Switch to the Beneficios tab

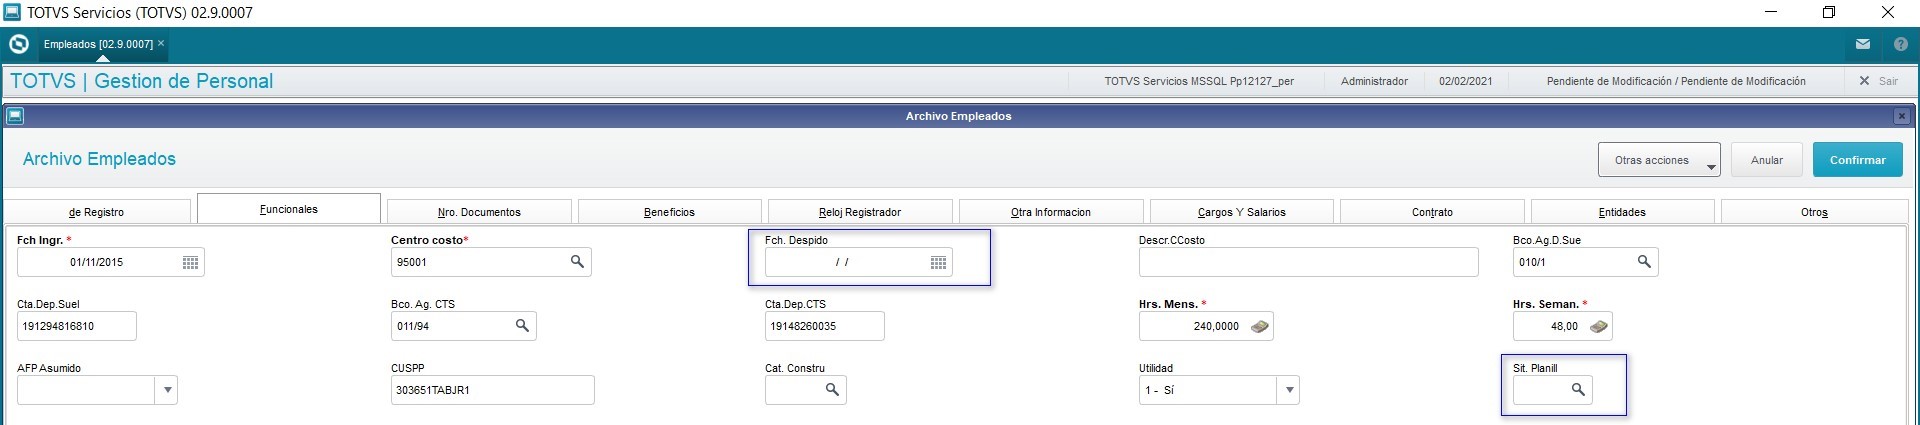pyautogui.click(x=669, y=212)
